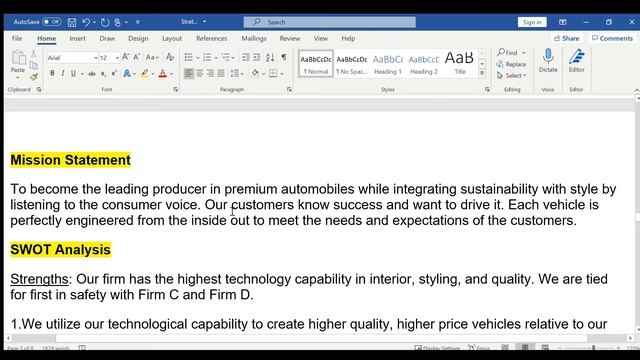This screenshot has width=640, height=360.
Task: Switch to the Review tab
Action: [x=290, y=38]
